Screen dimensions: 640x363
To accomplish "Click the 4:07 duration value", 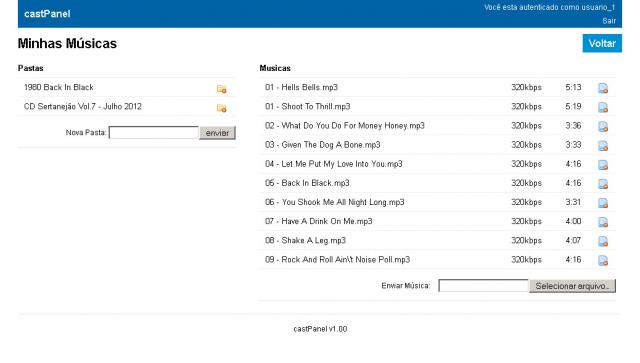I will coord(573,241).
